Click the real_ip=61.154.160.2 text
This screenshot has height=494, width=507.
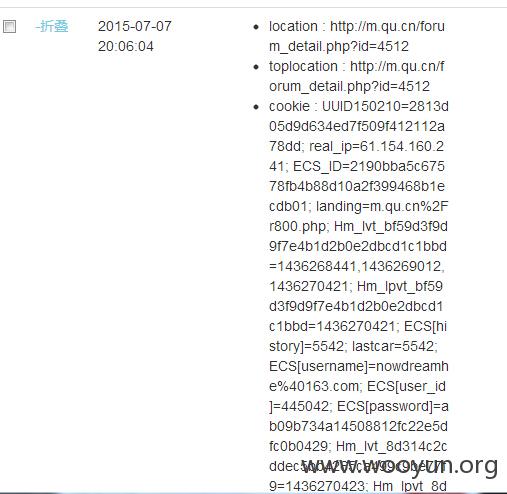377,146
